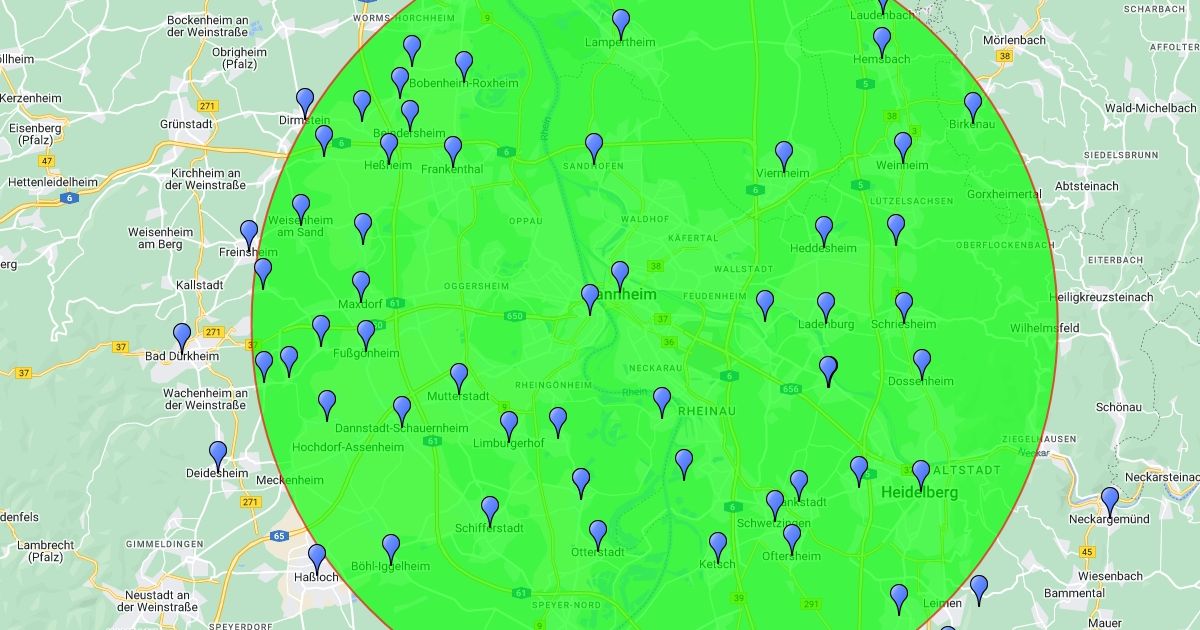Select the Otterstadt map pin
This screenshot has width=1200, height=630.
click(598, 535)
